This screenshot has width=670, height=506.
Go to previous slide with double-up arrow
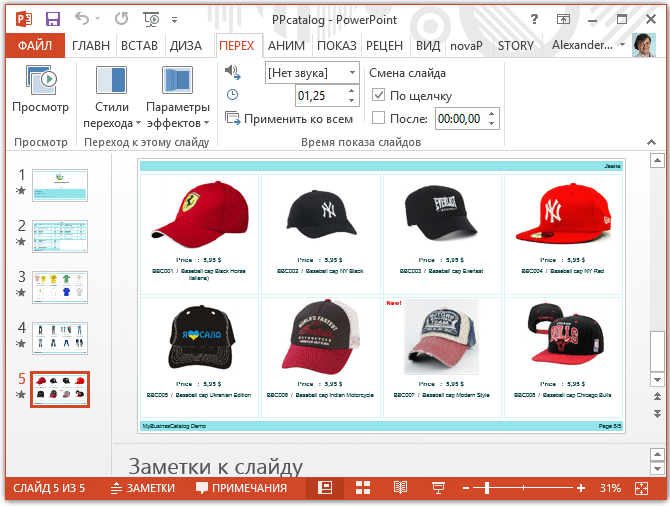pyautogui.click(x=657, y=397)
